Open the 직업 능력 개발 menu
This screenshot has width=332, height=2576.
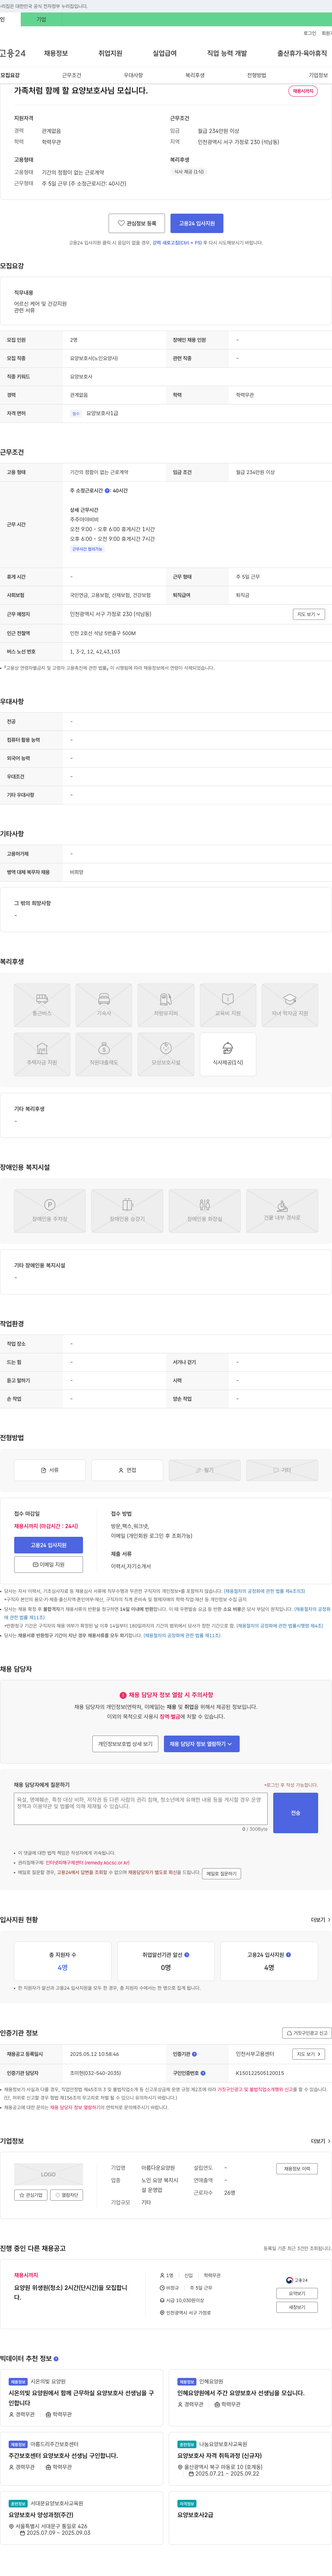point(227,53)
